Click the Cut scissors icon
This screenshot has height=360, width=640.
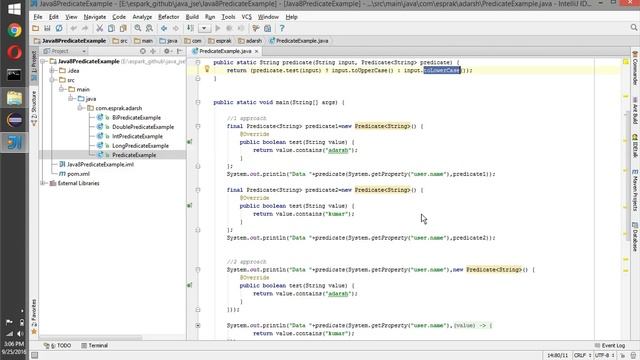click(99, 28)
